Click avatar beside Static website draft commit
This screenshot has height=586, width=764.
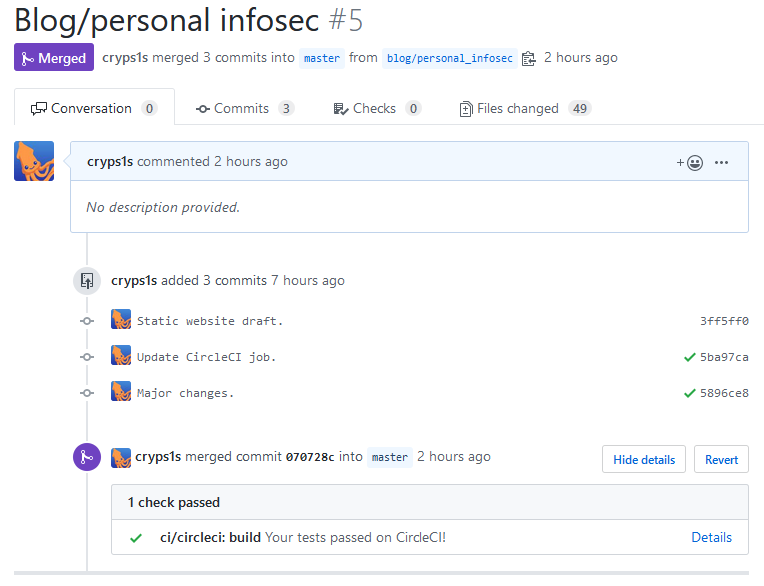pyautogui.click(x=121, y=319)
